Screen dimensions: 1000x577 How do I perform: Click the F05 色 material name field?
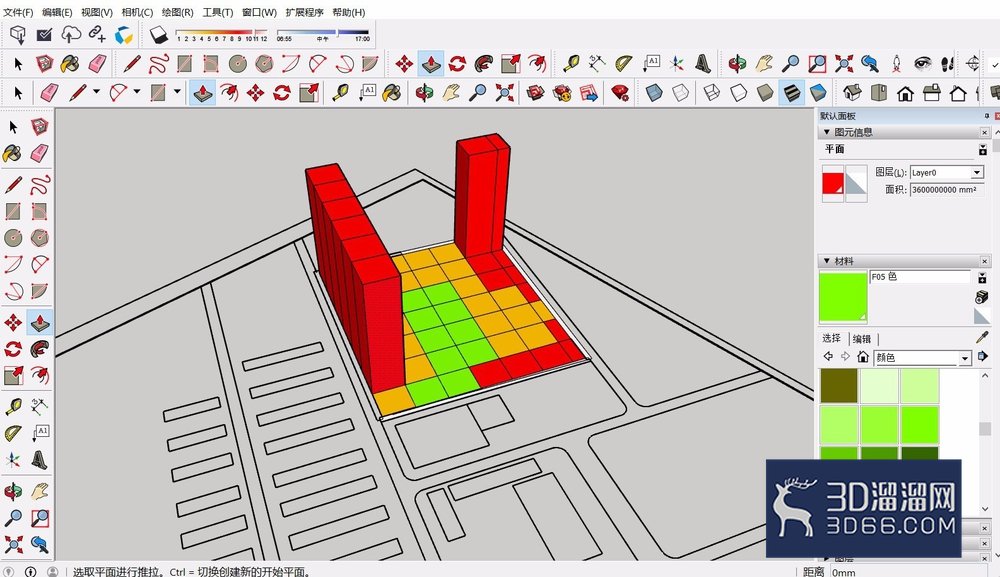(920, 277)
